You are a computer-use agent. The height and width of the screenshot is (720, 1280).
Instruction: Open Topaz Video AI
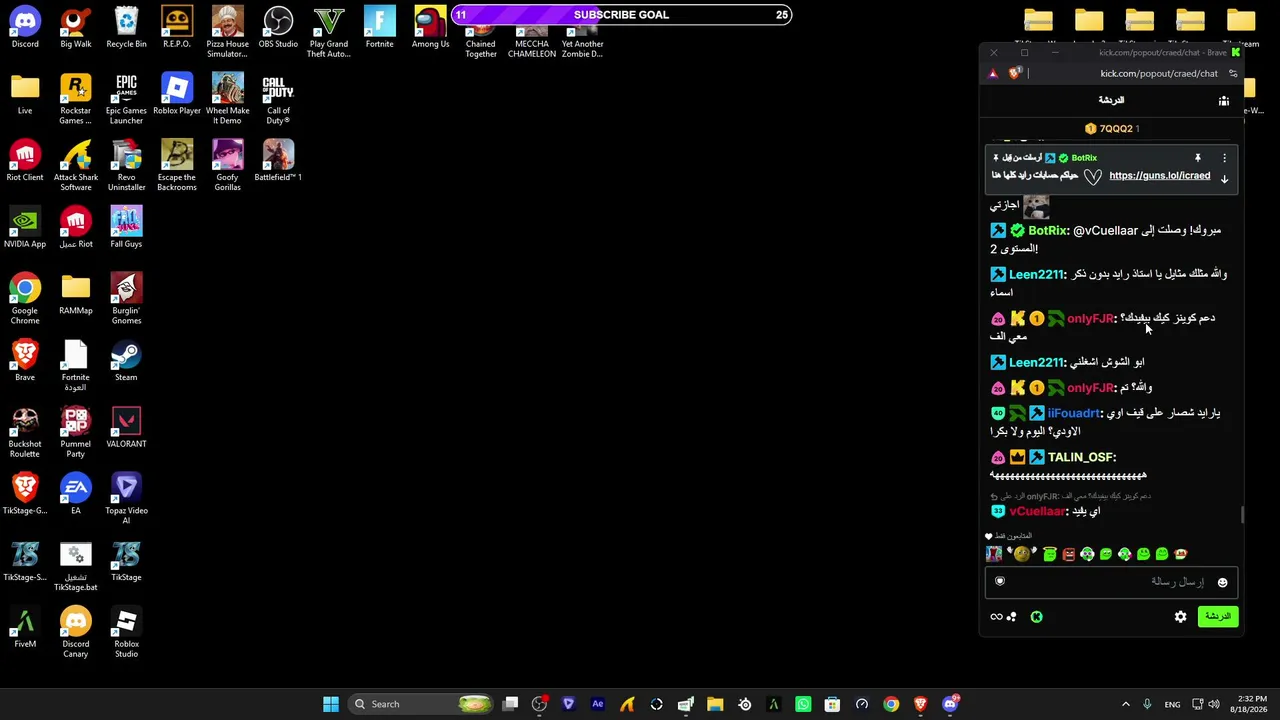126,499
